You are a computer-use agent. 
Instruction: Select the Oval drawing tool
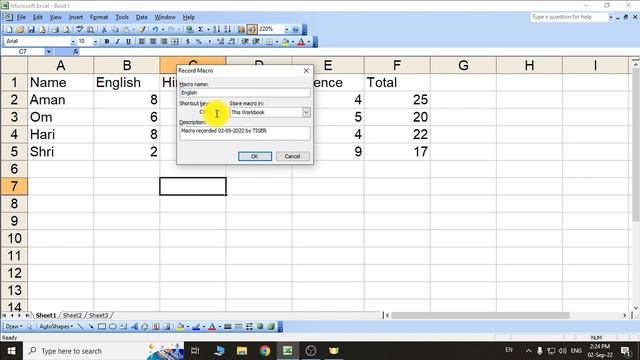[x=113, y=327]
